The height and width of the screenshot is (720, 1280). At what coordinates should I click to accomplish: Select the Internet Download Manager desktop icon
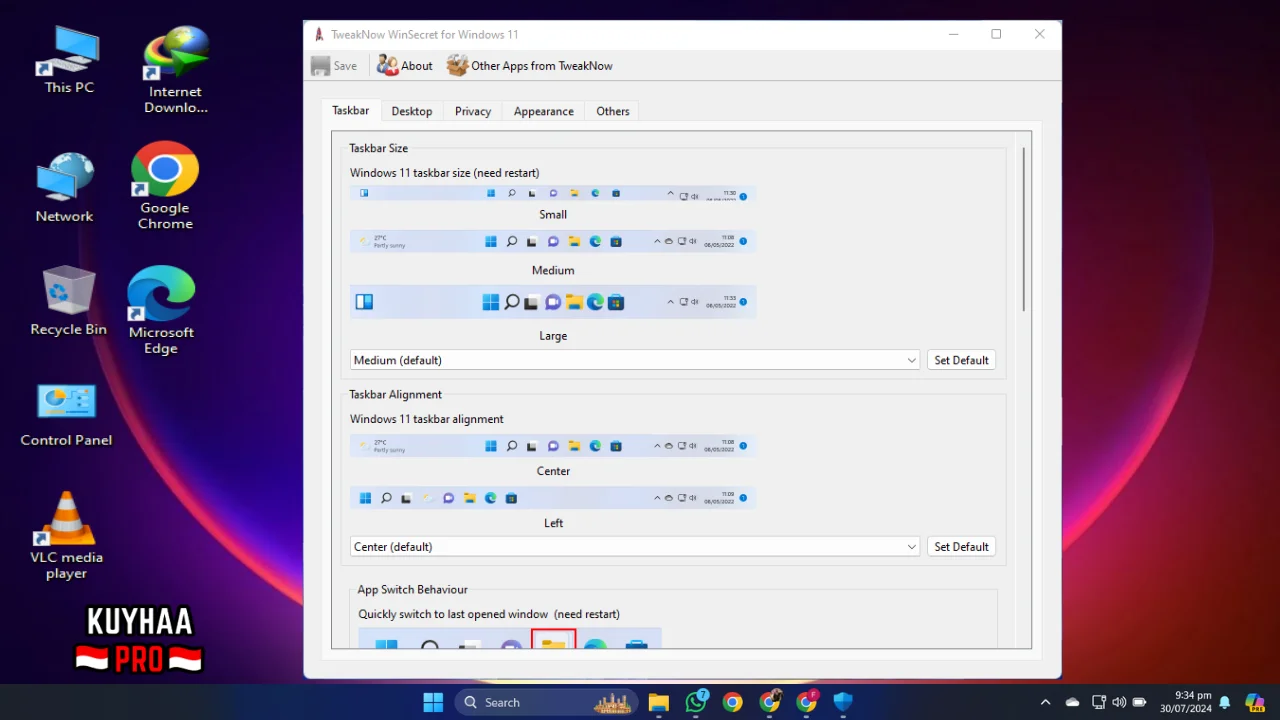click(x=176, y=69)
